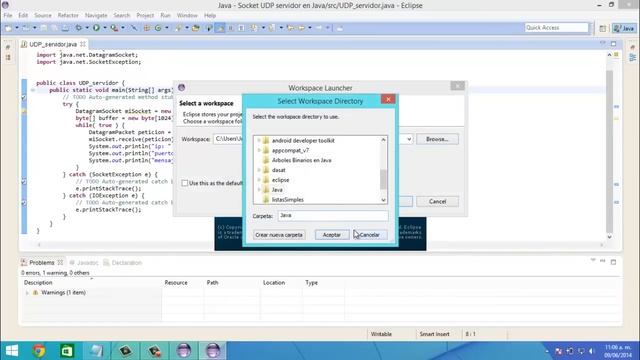This screenshot has width=640, height=360.
Task: Minimize the editor area
Action: click(603, 42)
